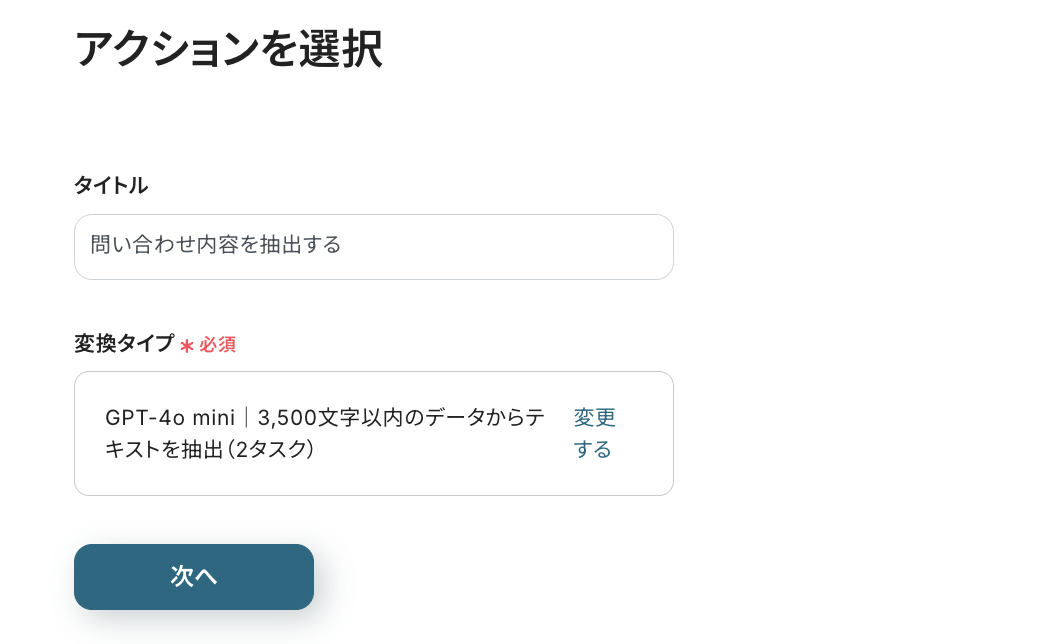Click the red asterisk next to 変換タイプ
This screenshot has width=1038, height=644.
point(188,344)
